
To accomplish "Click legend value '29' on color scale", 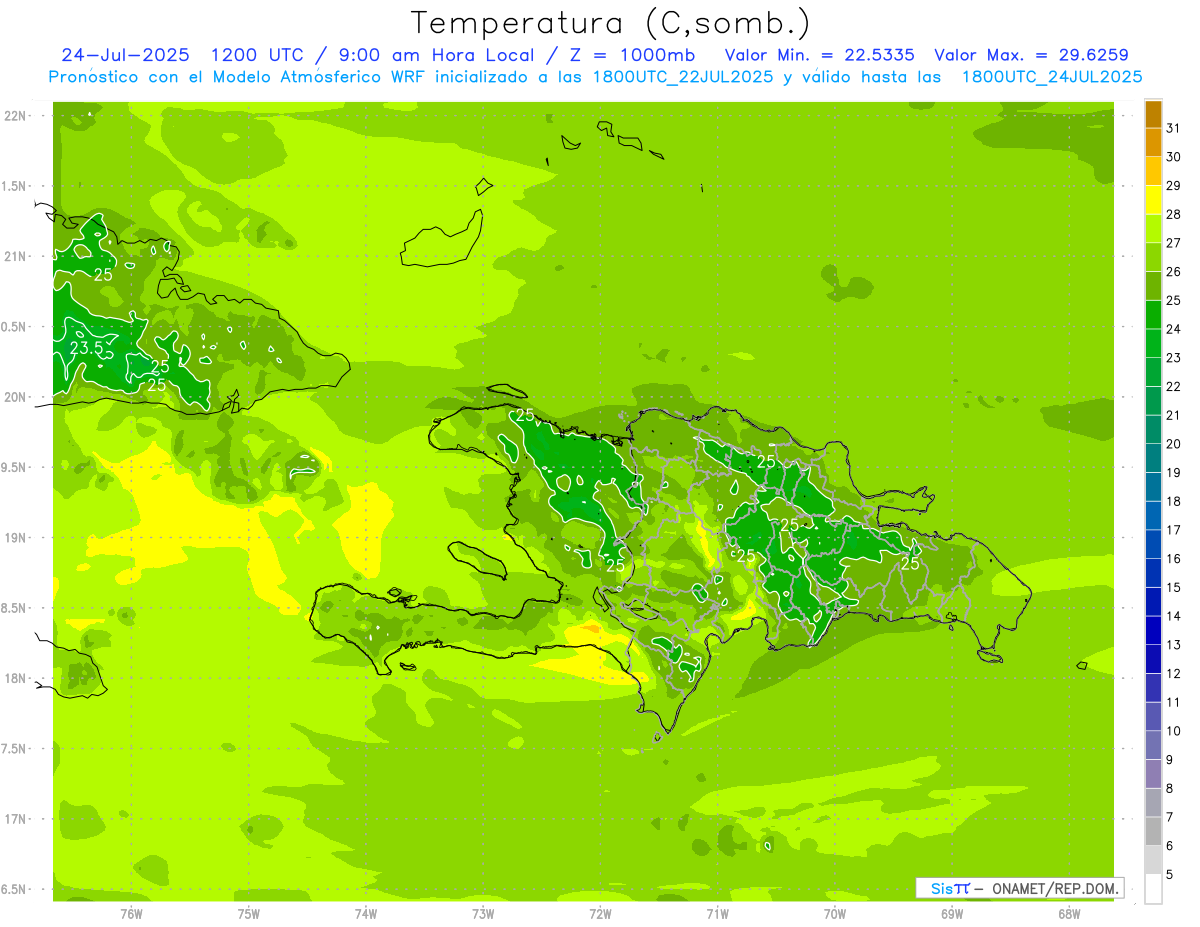I will click(x=1174, y=186).
